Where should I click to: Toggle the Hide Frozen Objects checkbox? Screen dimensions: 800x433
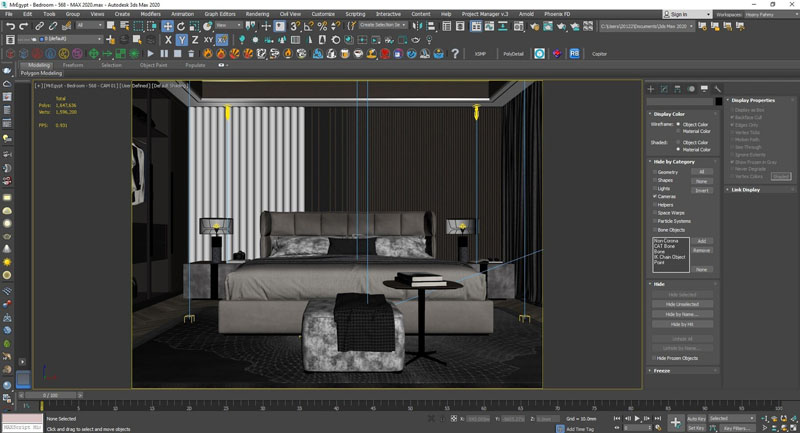[655, 358]
